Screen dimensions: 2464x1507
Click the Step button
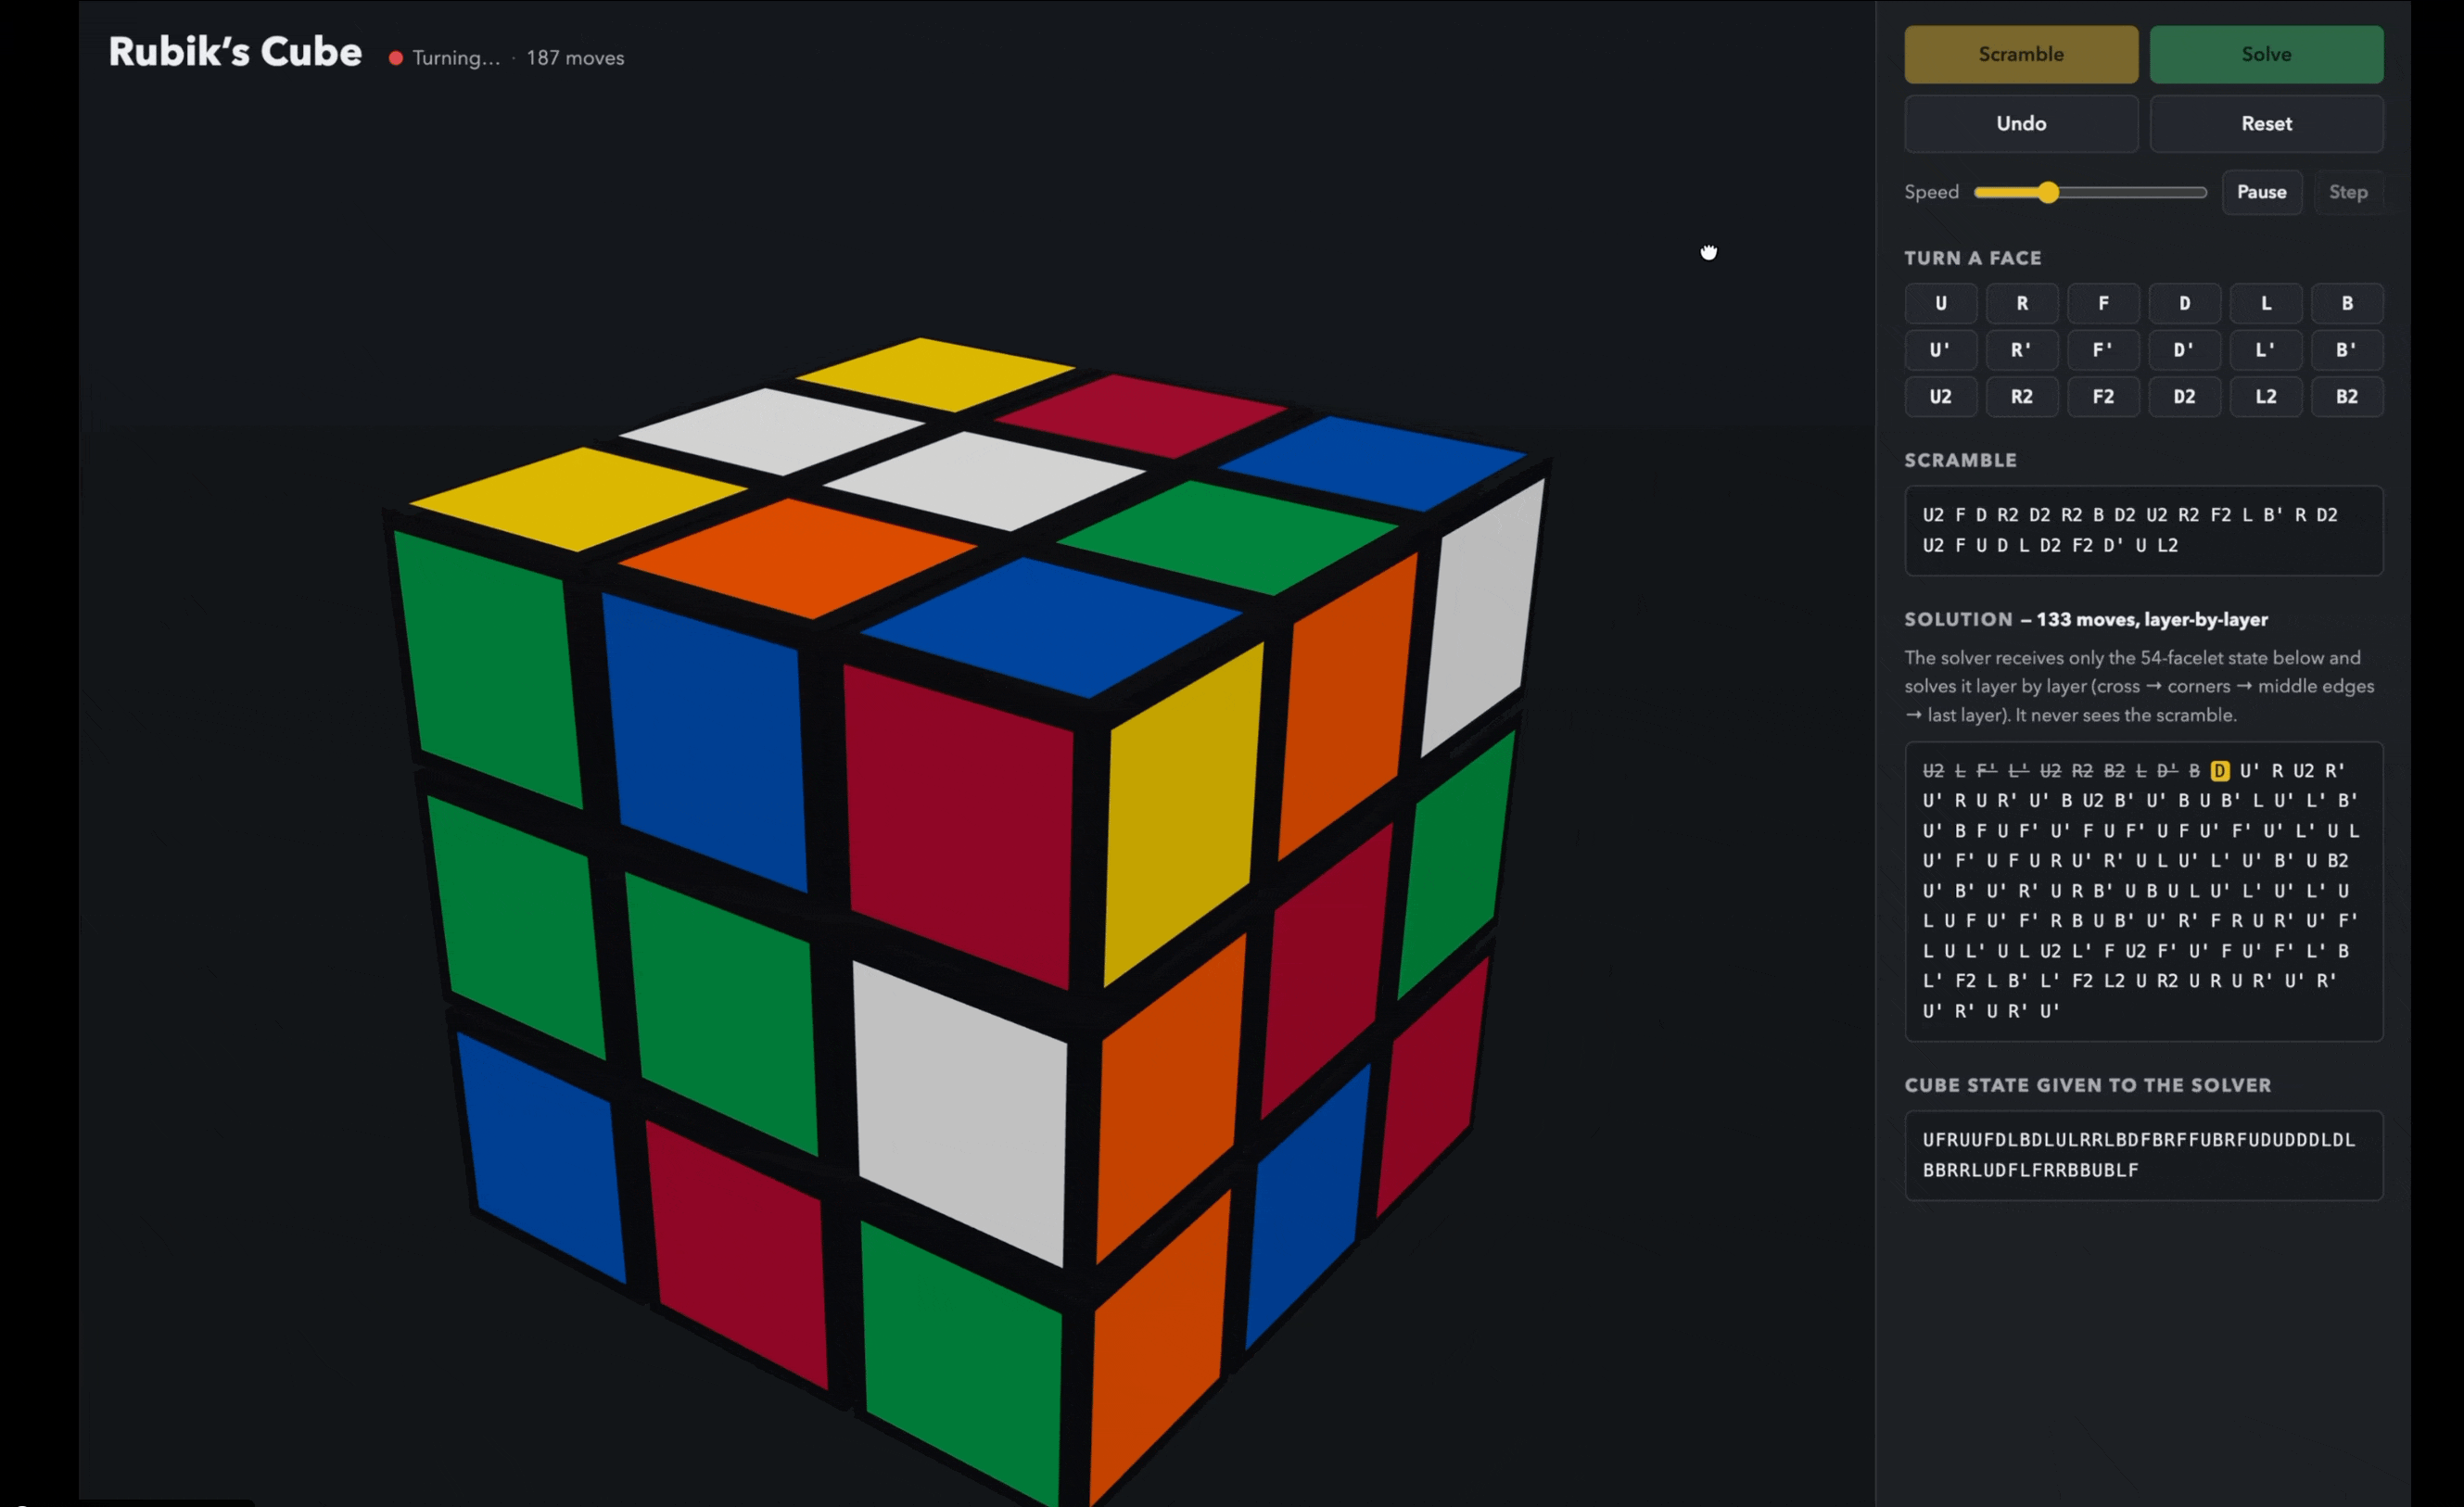(2348, 192)
